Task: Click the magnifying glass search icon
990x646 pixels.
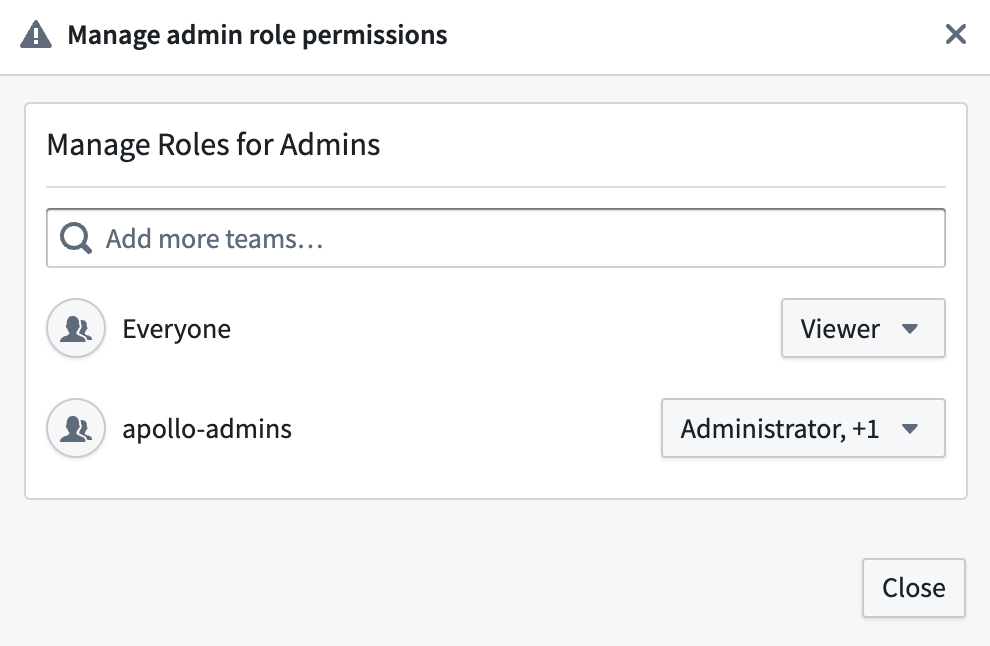Action: (x=76, y=238)
